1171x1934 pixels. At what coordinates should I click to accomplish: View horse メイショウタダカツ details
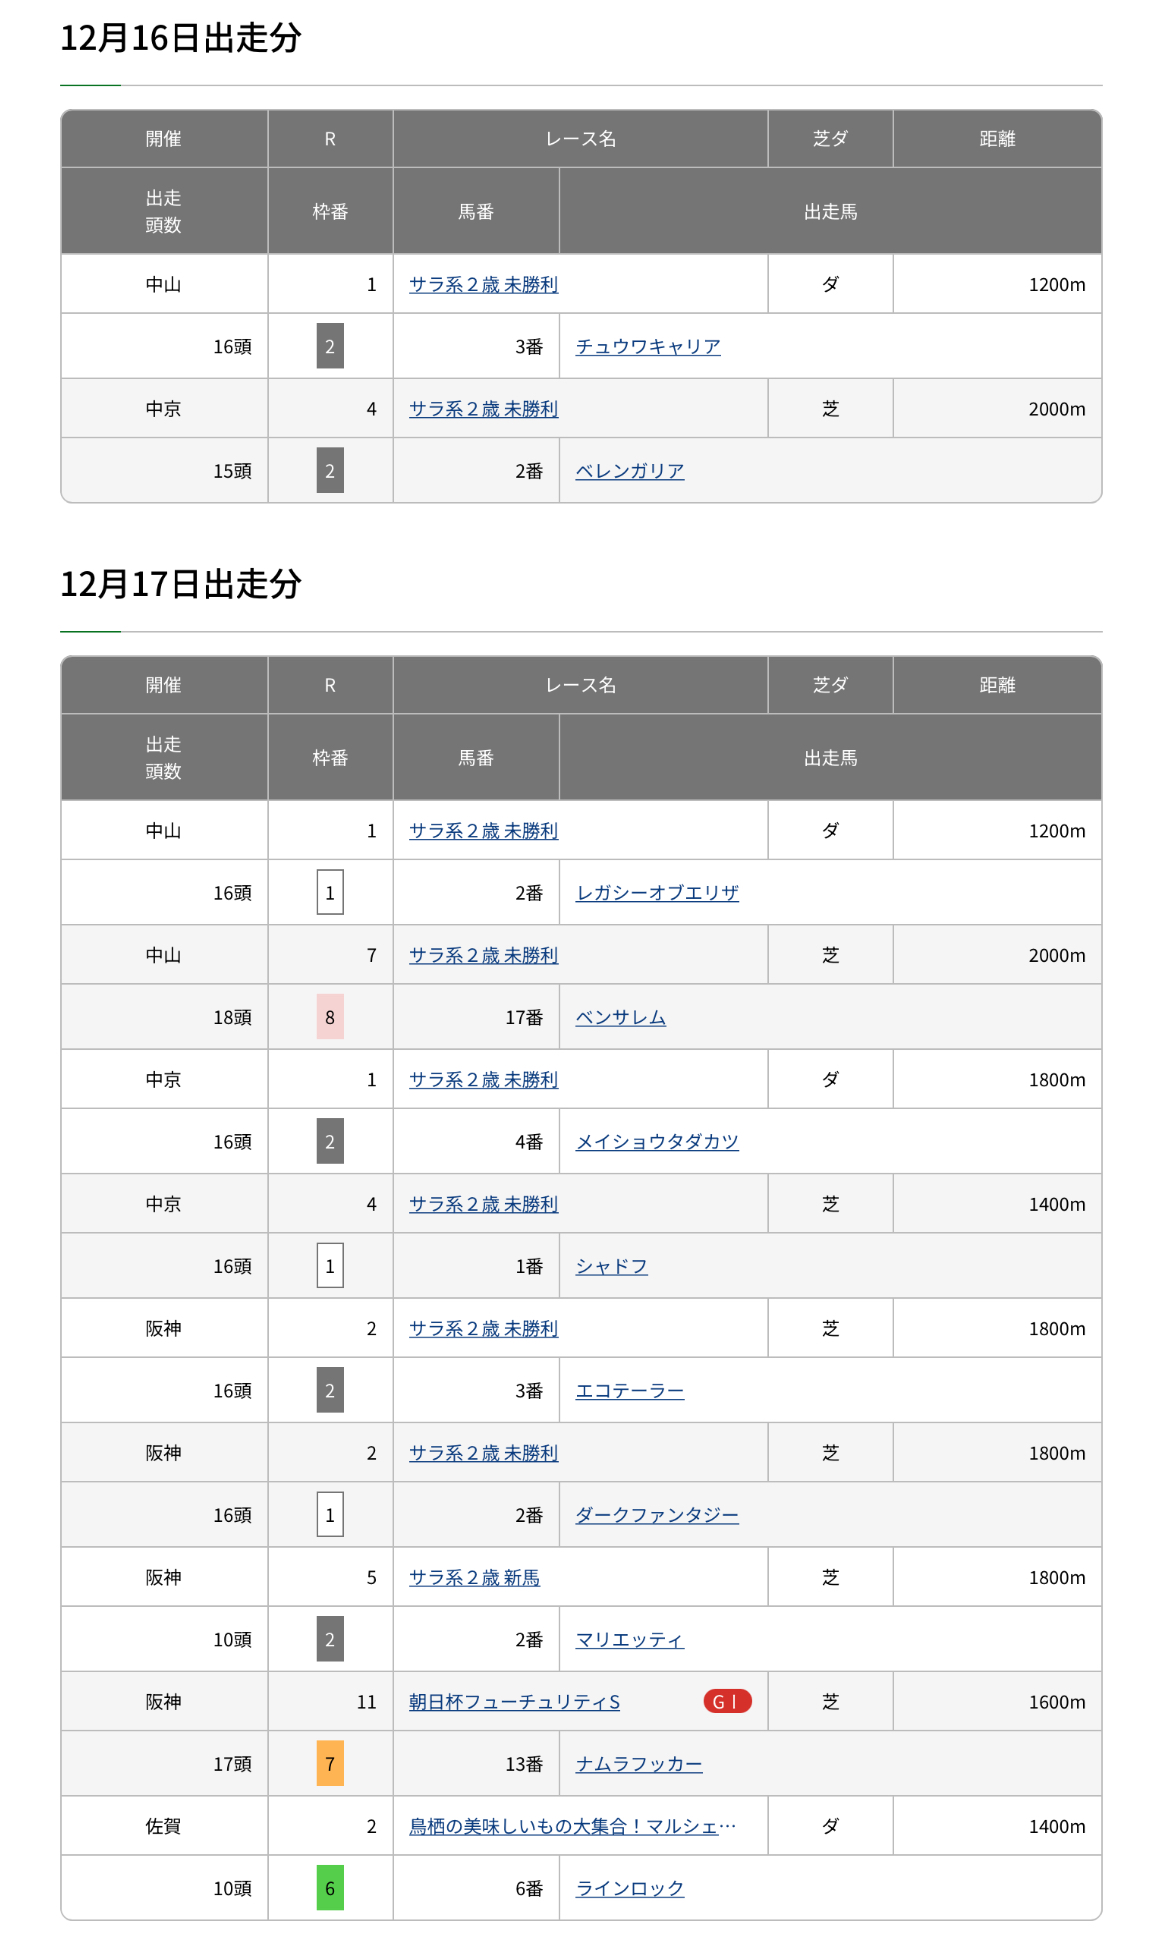[657, 1142]
